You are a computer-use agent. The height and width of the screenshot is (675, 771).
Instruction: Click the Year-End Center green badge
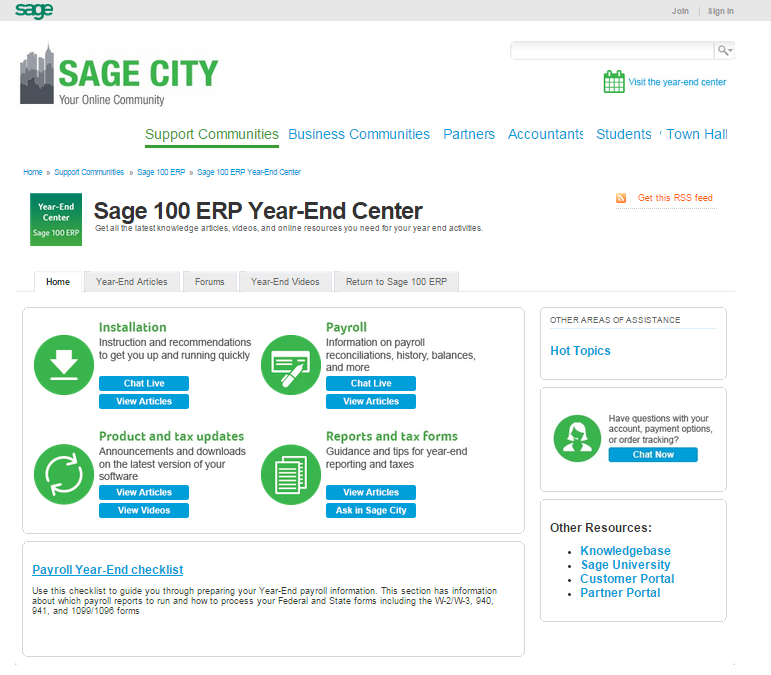coord(56,219)
